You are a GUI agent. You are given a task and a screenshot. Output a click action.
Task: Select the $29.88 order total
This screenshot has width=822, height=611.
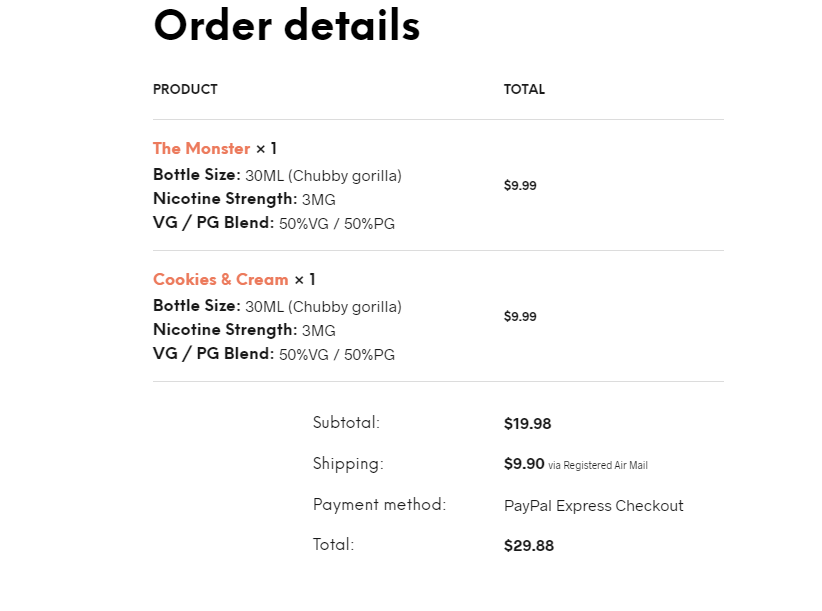(528, 546)
